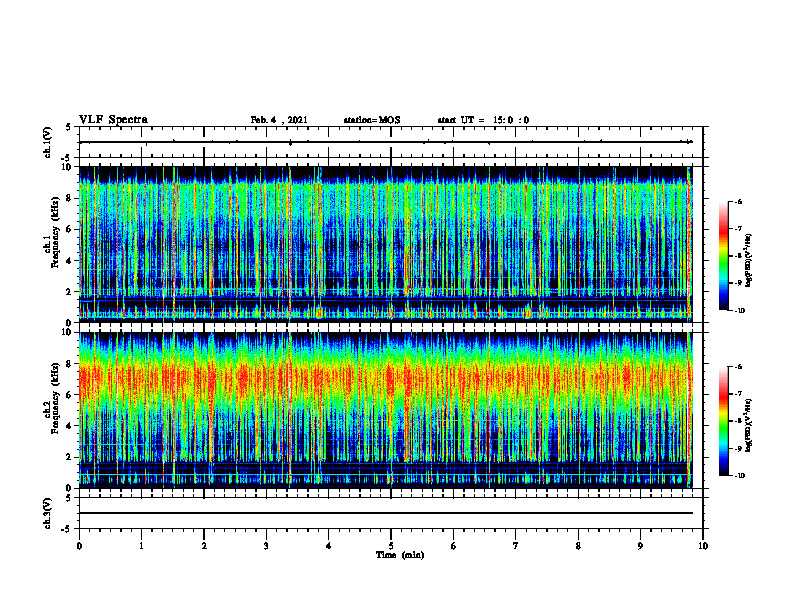Click the "VLF Spectra" plot title
The height and width of the screenshot is (612, 792).
[x=113, y=120]
